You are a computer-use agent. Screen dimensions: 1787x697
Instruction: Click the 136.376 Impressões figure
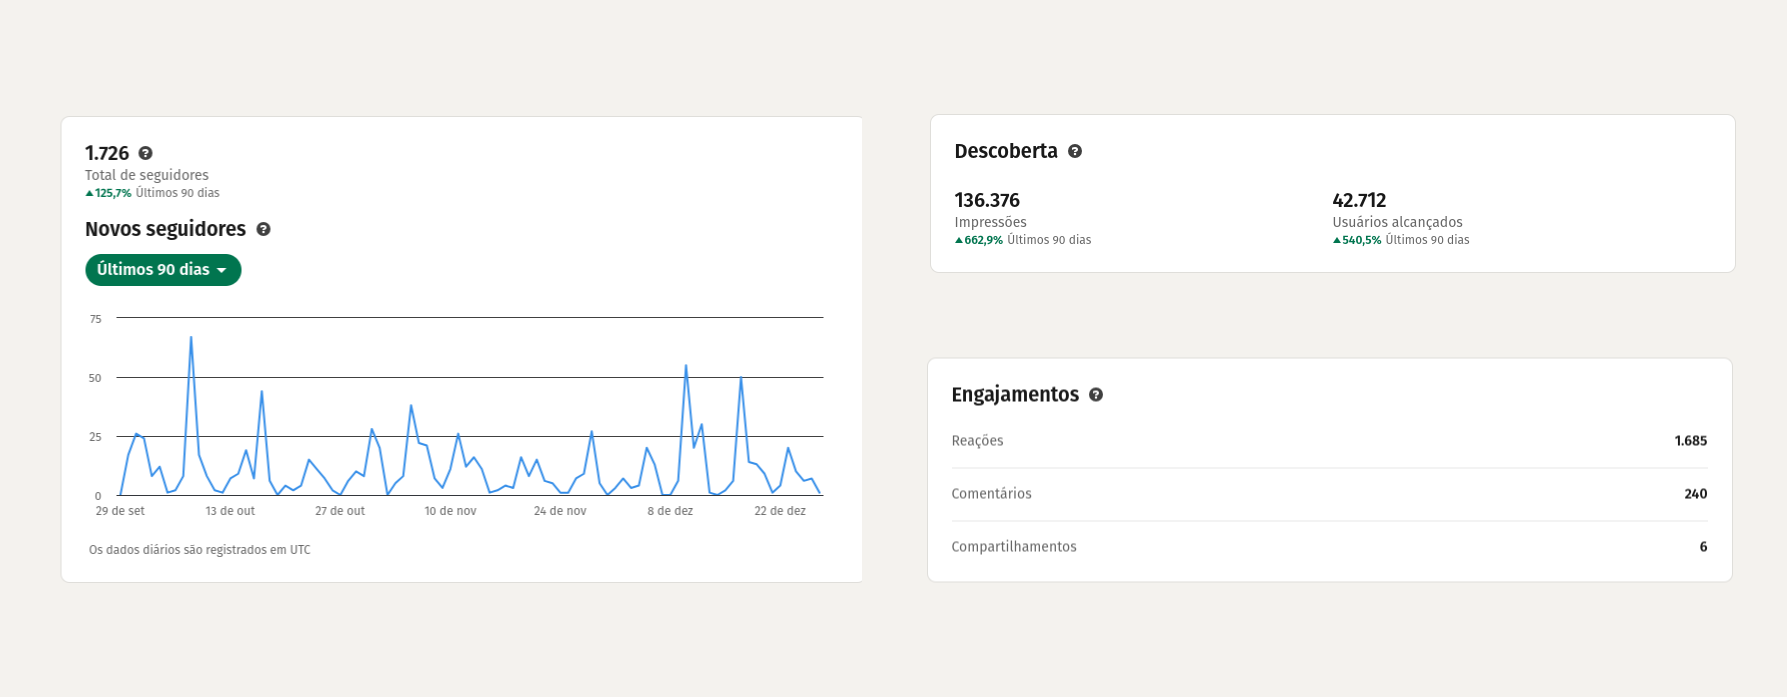click(987, 200)
